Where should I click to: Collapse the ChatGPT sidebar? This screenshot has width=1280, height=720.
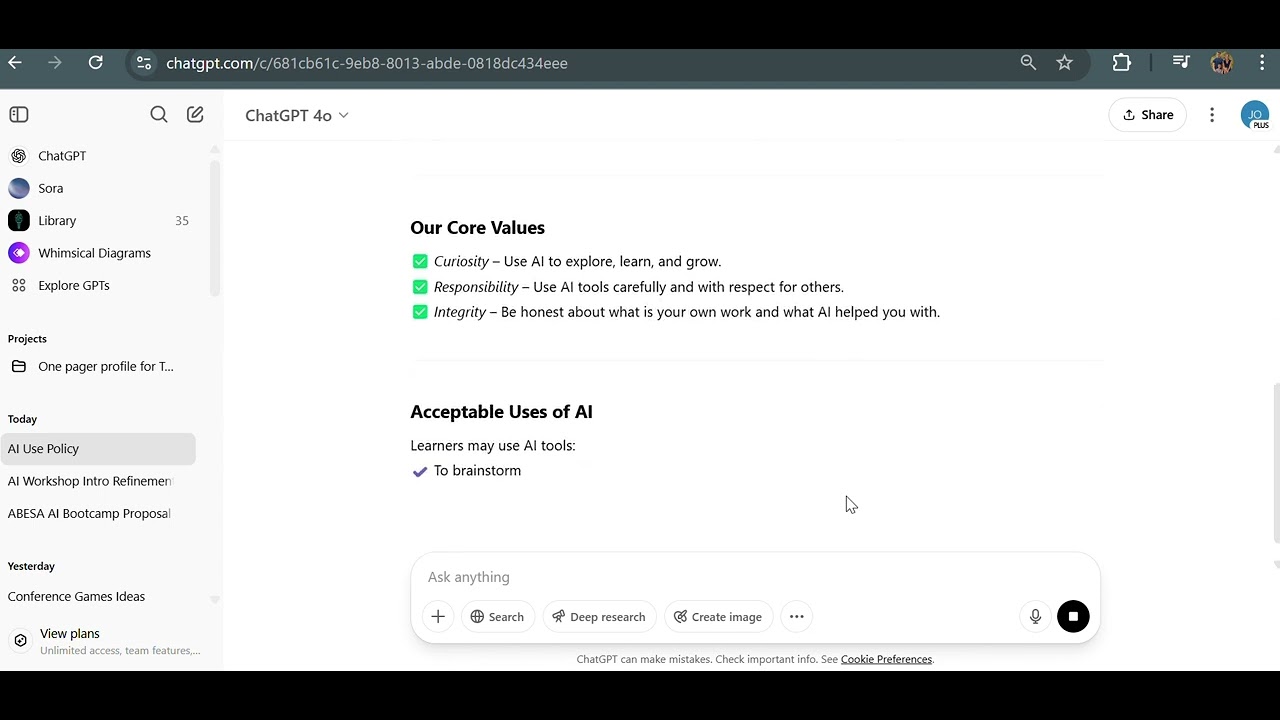(x=19, y=115)
